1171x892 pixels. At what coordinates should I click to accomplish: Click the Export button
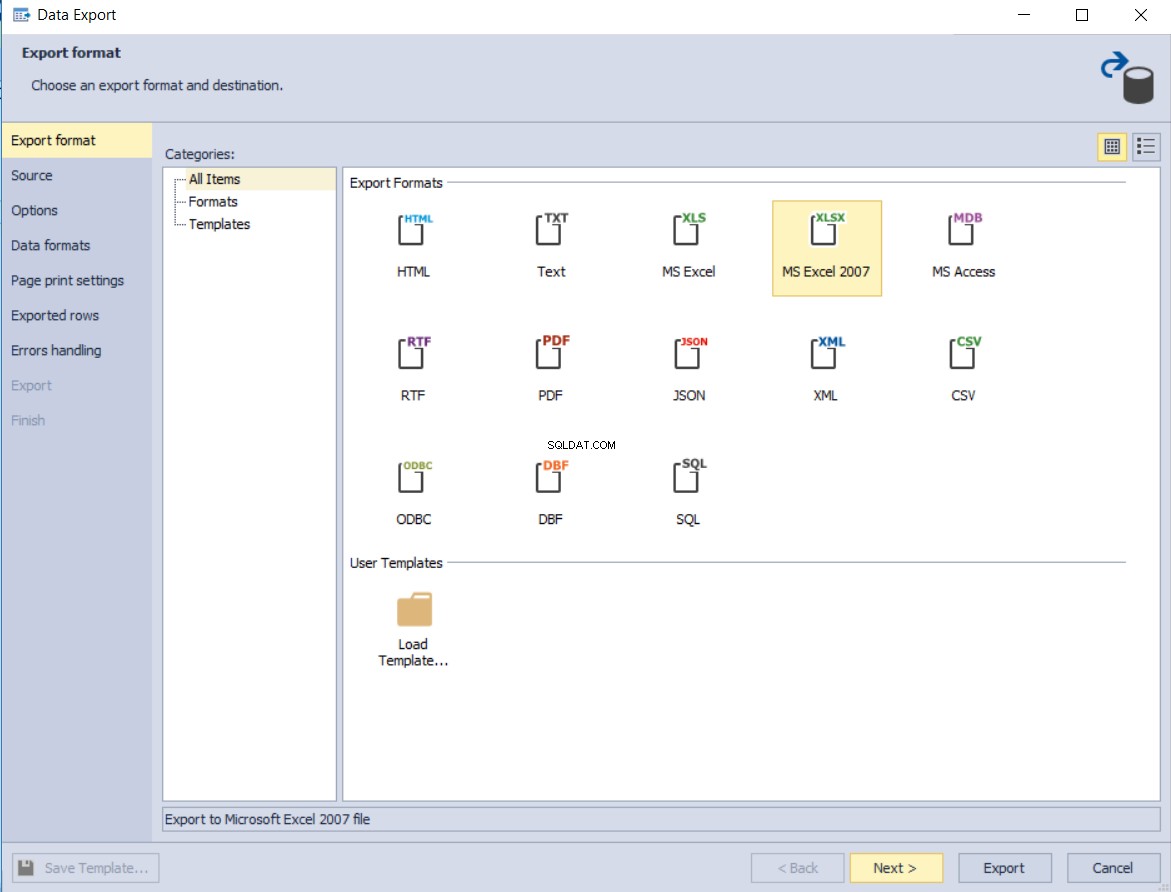coord(1004,868)
